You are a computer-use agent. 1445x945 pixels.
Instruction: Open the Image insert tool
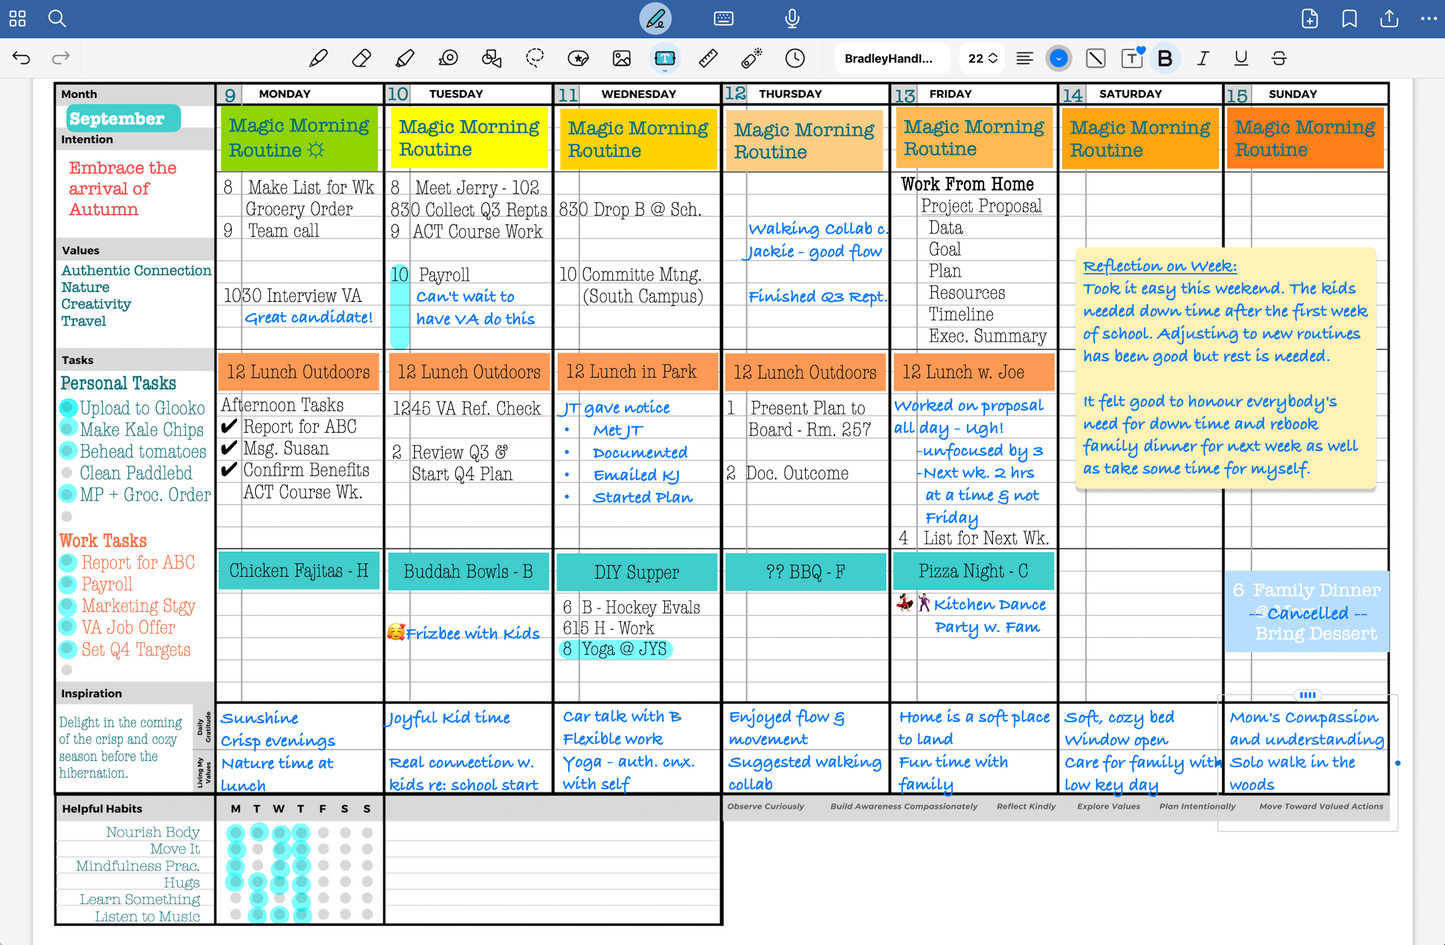click(x=621, y=59)
